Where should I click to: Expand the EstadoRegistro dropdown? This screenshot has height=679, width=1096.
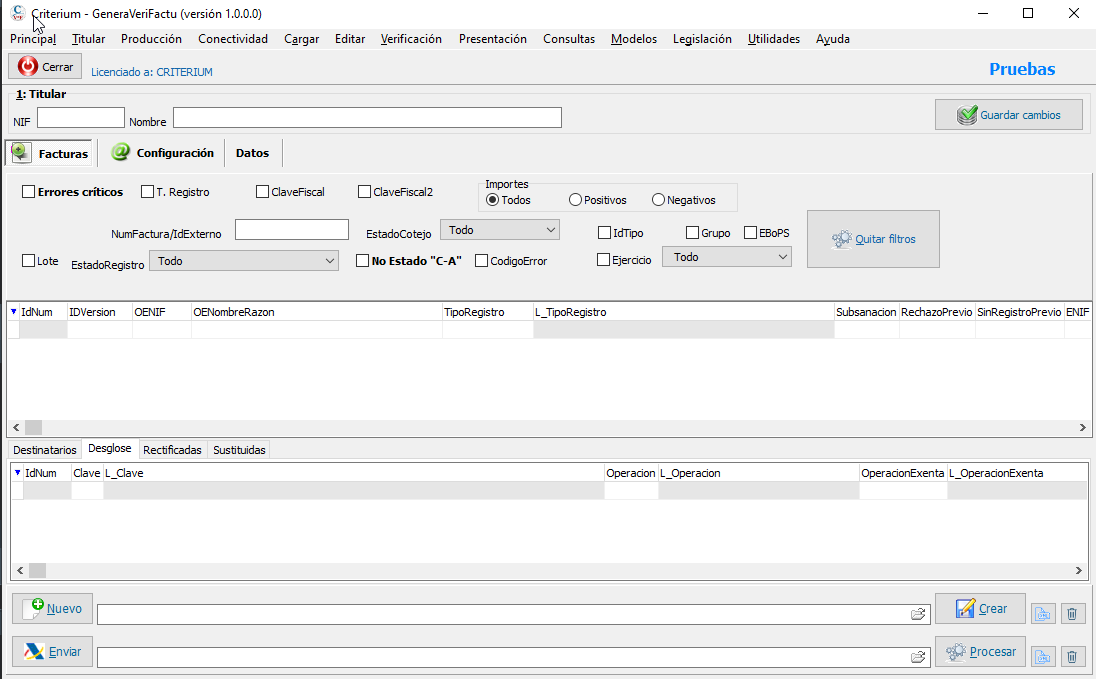244,261
